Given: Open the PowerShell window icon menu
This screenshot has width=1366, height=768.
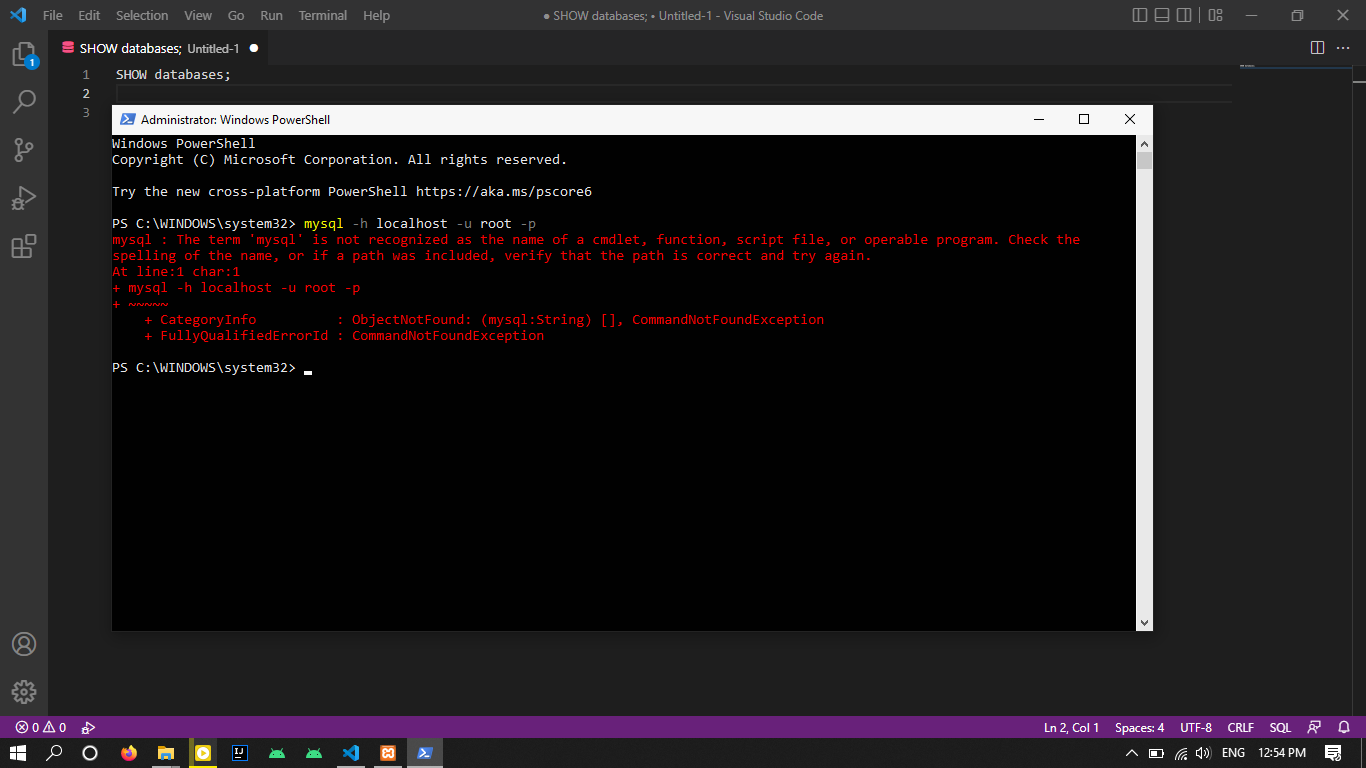Looking at the screenshot, I should [x=128, y=119].
